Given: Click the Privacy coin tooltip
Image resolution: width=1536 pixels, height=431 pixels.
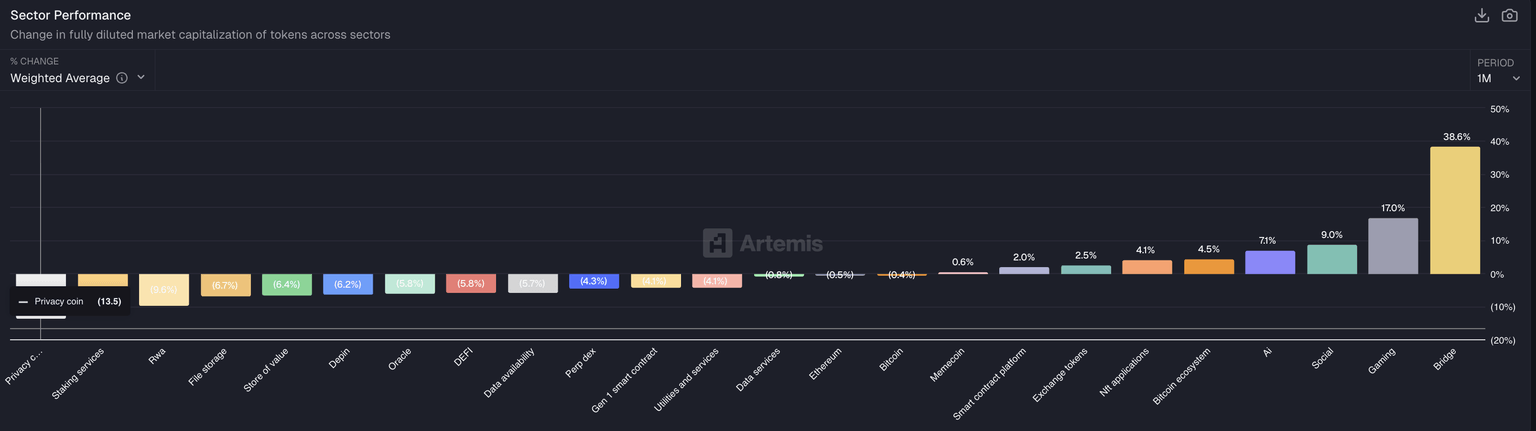Looking at the screenshot, I should 70,301.
